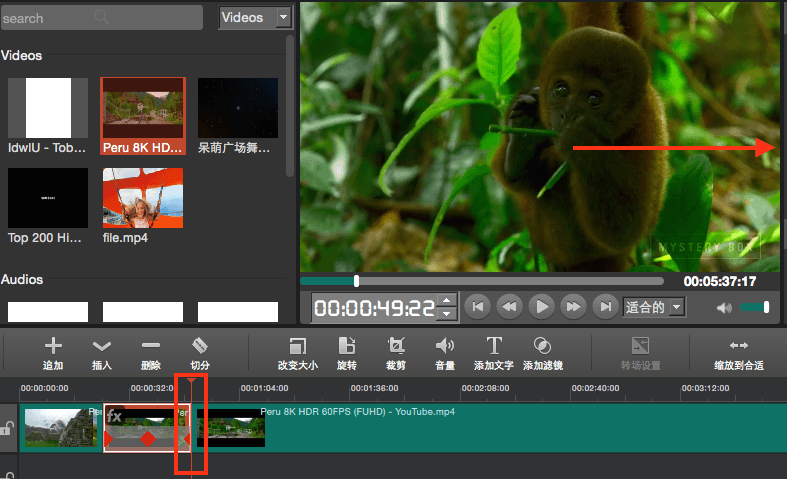Click the Videos section heading

22,55
